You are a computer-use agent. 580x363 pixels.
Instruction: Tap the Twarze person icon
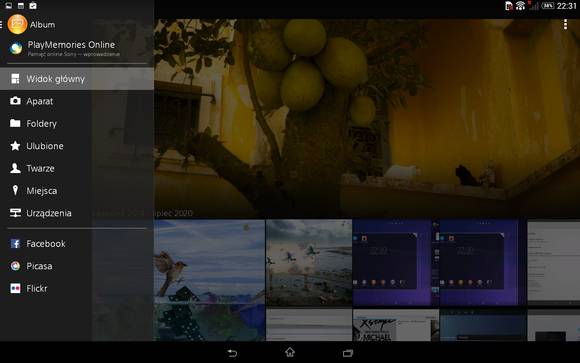tap(15, 168)
